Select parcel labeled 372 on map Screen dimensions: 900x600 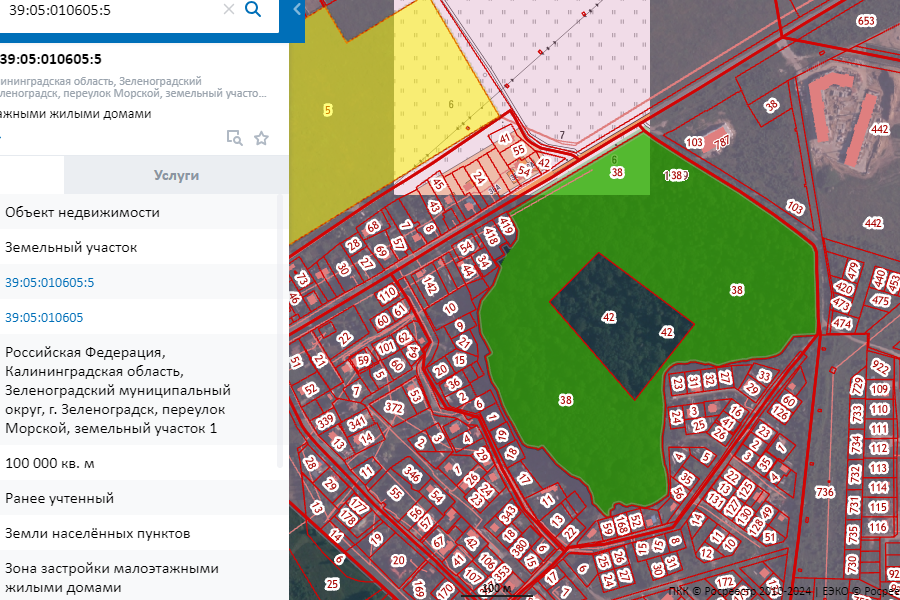394,407
